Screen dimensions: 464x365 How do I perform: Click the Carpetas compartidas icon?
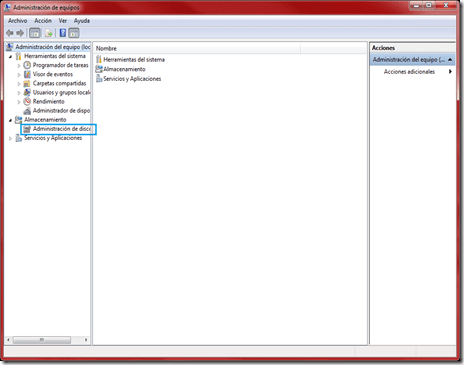click(x=27, y=83)
